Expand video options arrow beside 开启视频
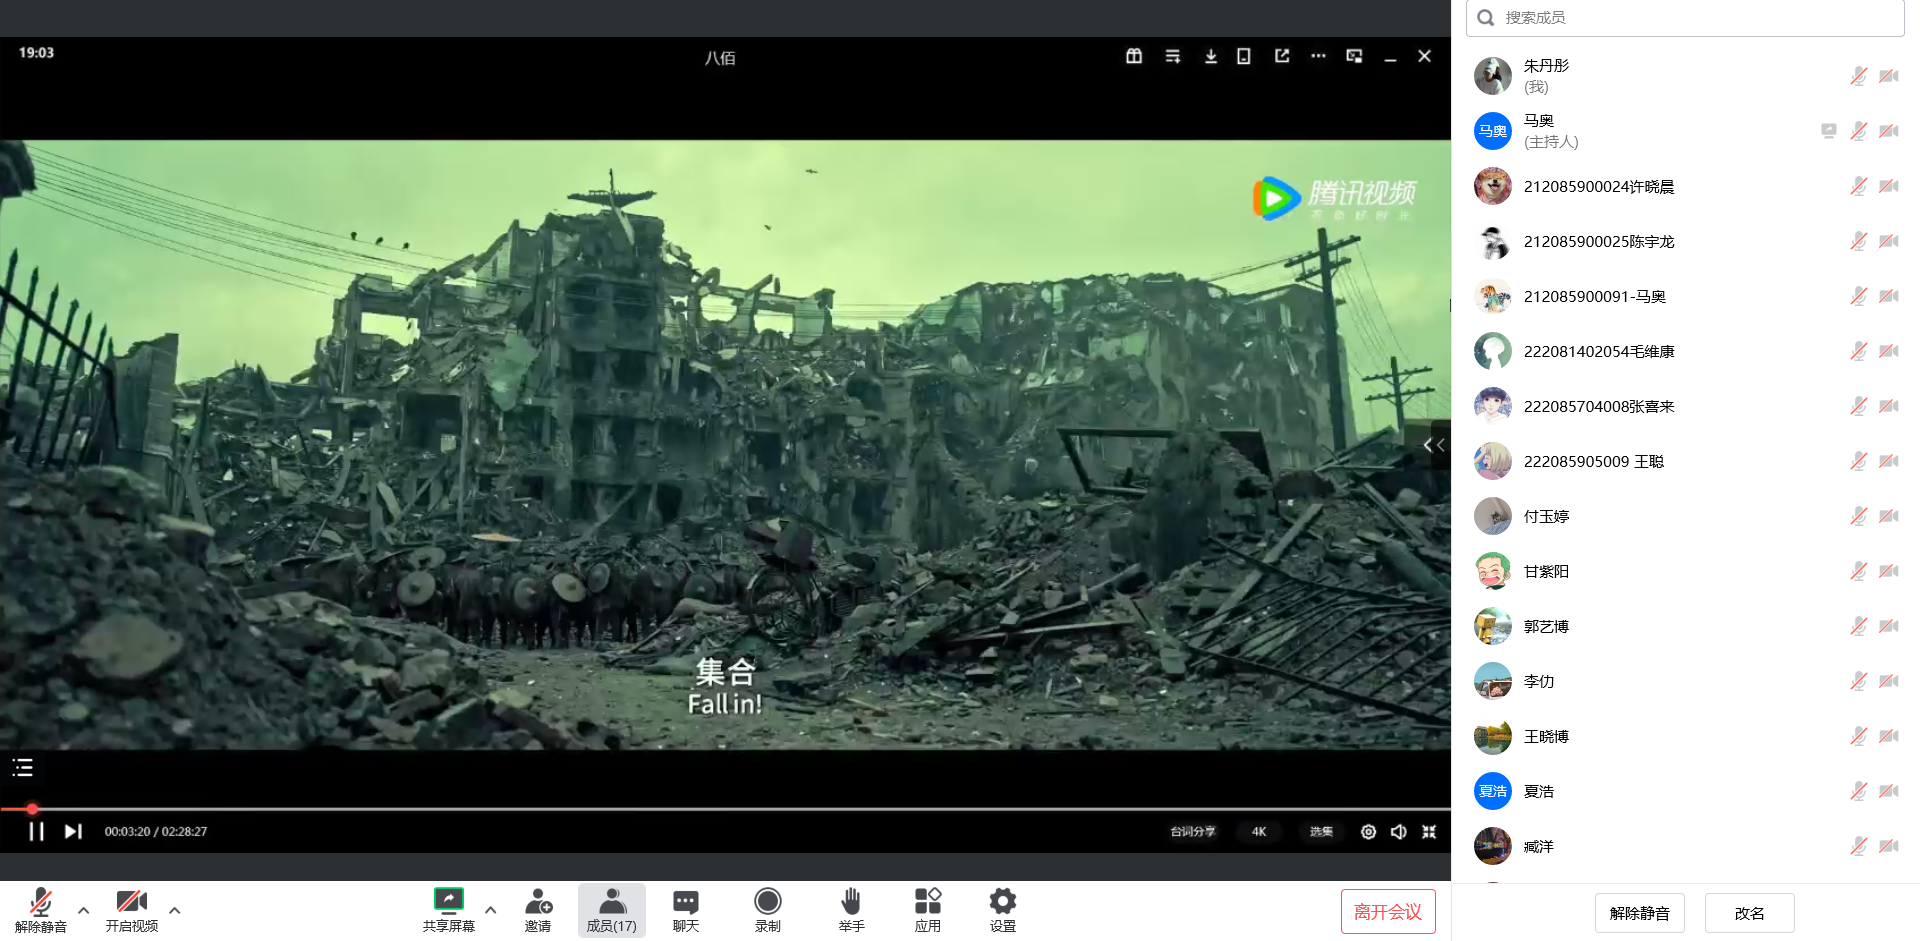This screenshot has height=941, width=1920. (175, 910)
